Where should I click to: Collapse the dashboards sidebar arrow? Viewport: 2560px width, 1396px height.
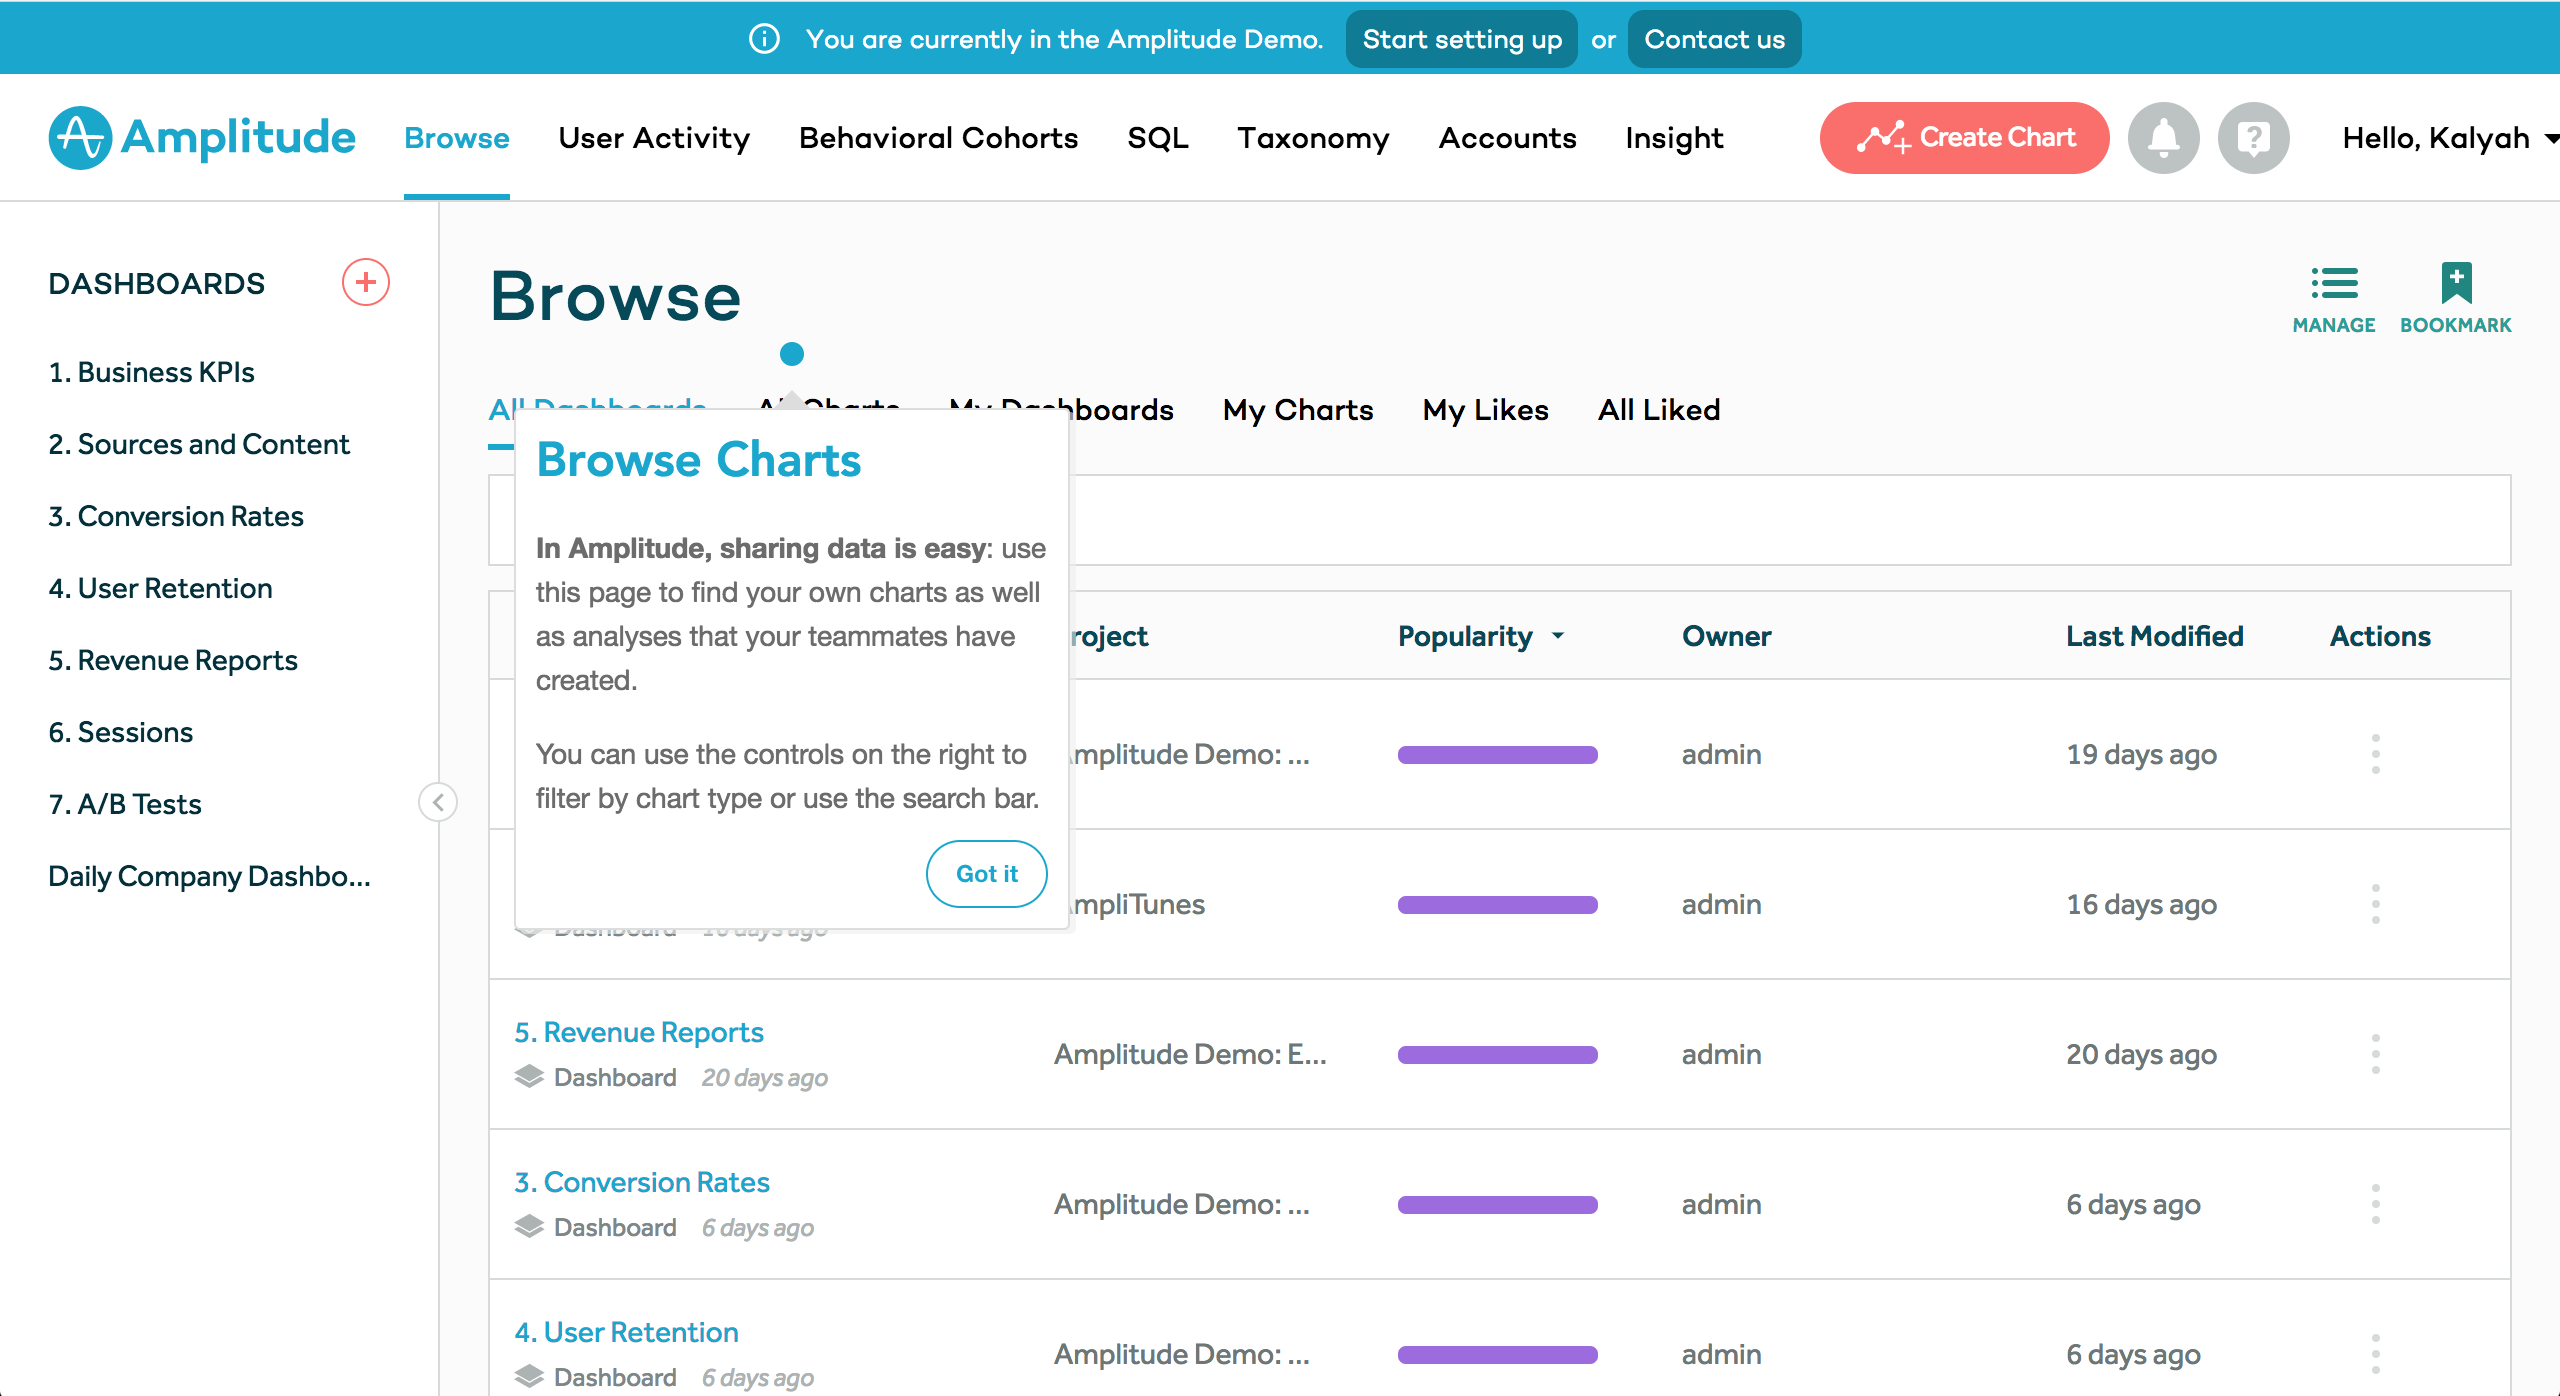point(438,802)
